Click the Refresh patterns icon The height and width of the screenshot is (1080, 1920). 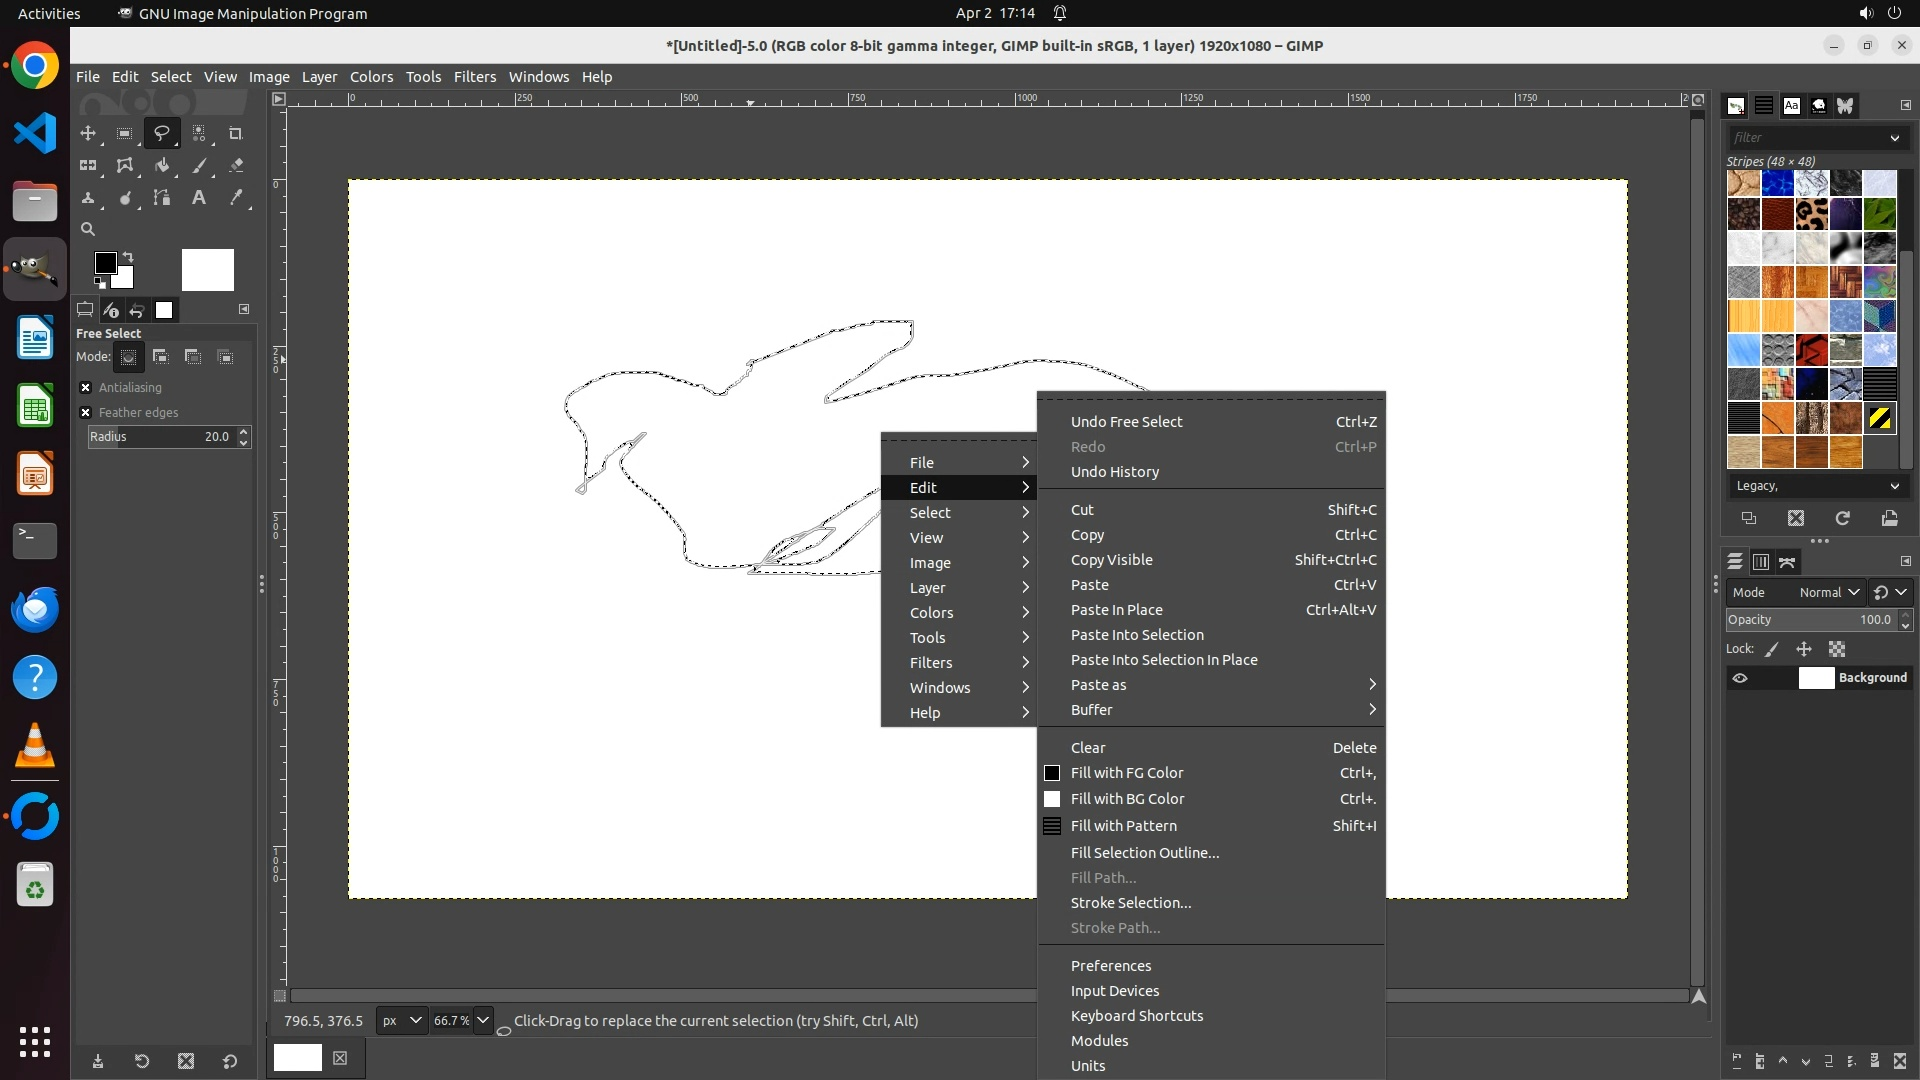pyautogui.click(x=1842, y=518)
